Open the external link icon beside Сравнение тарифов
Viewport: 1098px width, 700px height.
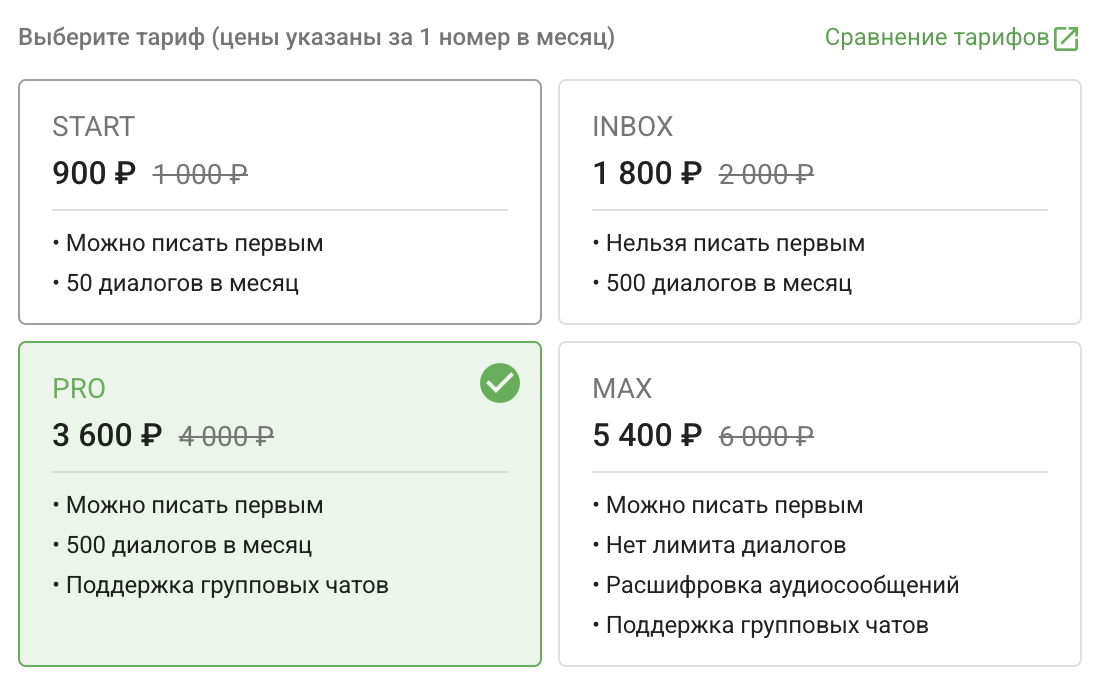[x=1066, y=39]
